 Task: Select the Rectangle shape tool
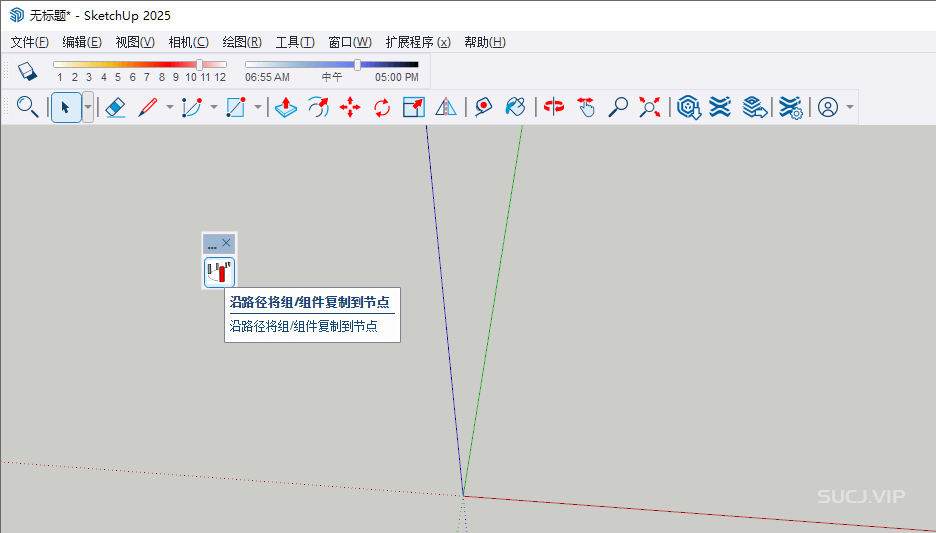(236, 107)
